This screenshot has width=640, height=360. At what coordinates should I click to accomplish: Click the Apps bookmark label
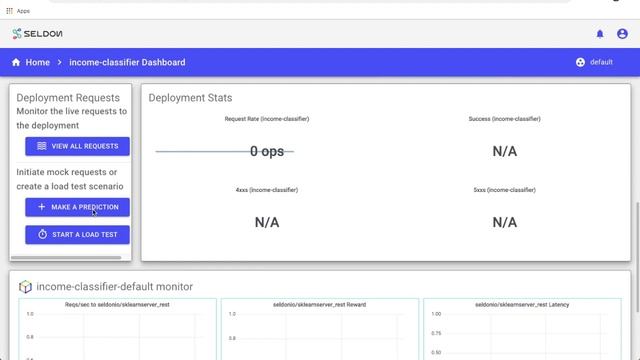[x=23, y=11]
